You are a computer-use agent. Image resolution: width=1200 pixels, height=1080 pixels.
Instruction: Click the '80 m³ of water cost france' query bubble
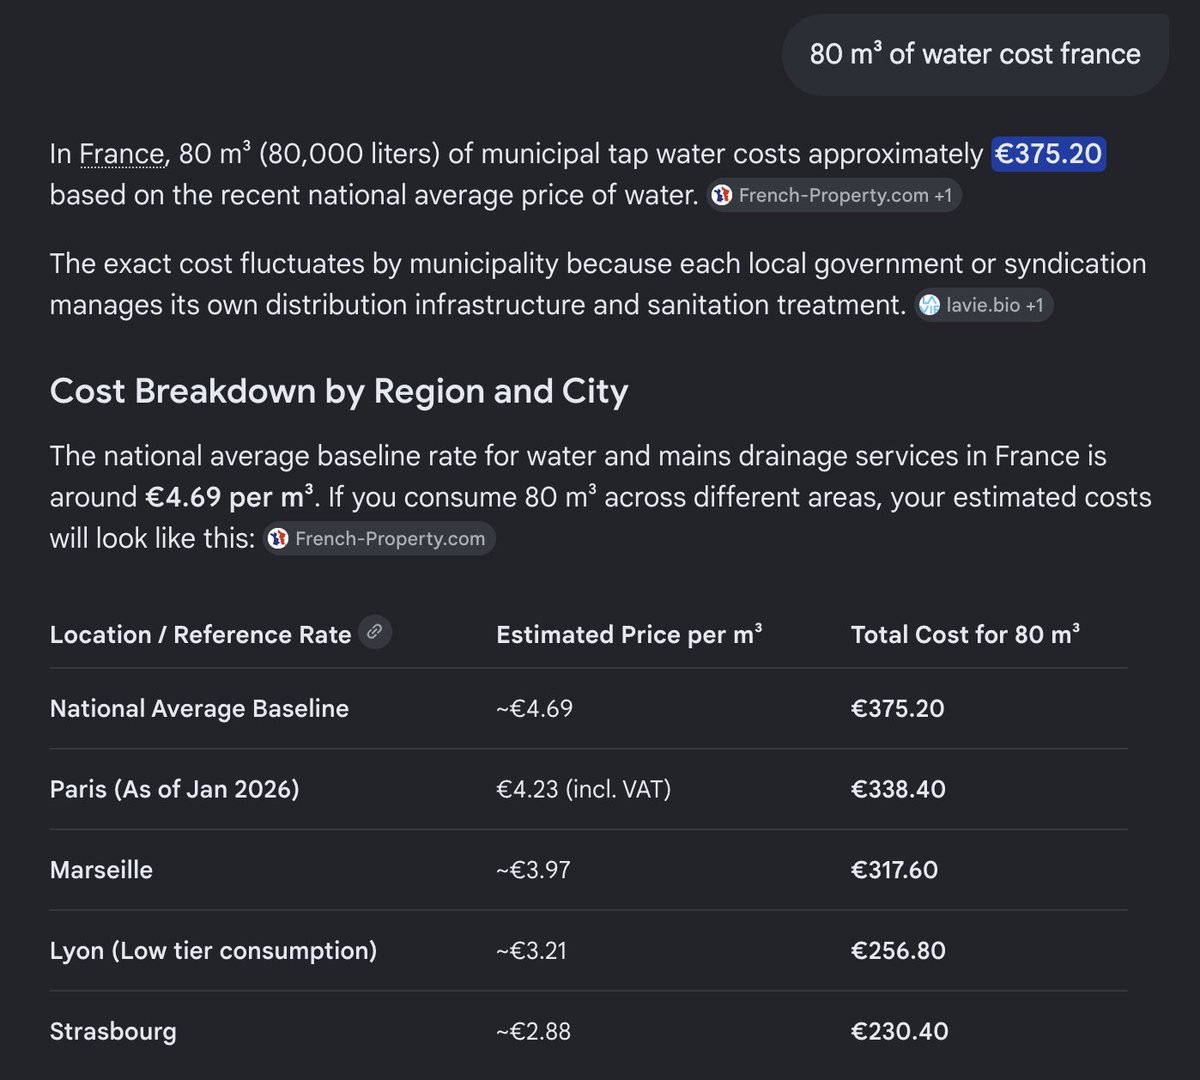coord(975,54)
